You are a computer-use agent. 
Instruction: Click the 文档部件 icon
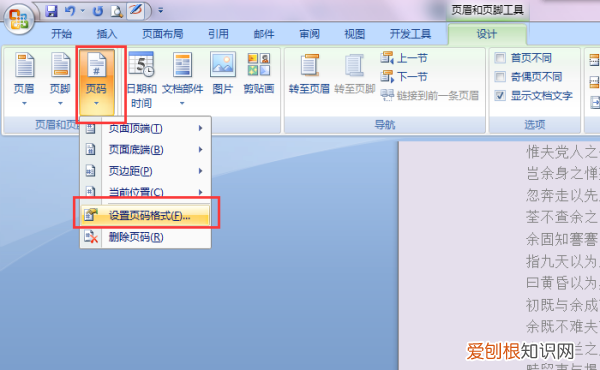[183, 65]
